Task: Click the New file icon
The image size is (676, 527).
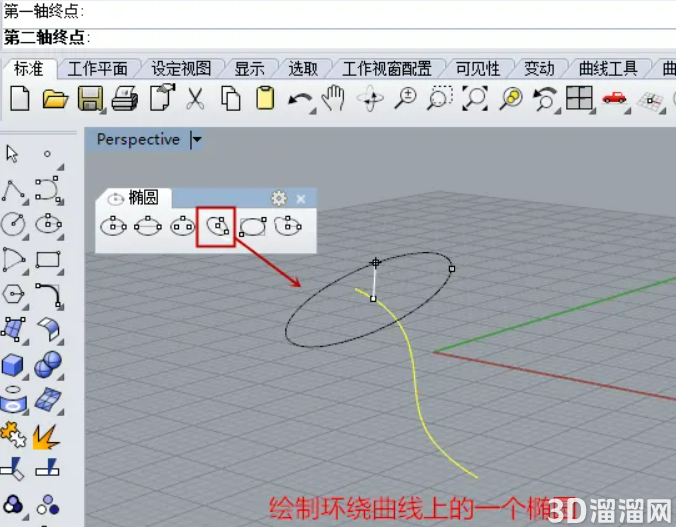Action: pos(20,99)
